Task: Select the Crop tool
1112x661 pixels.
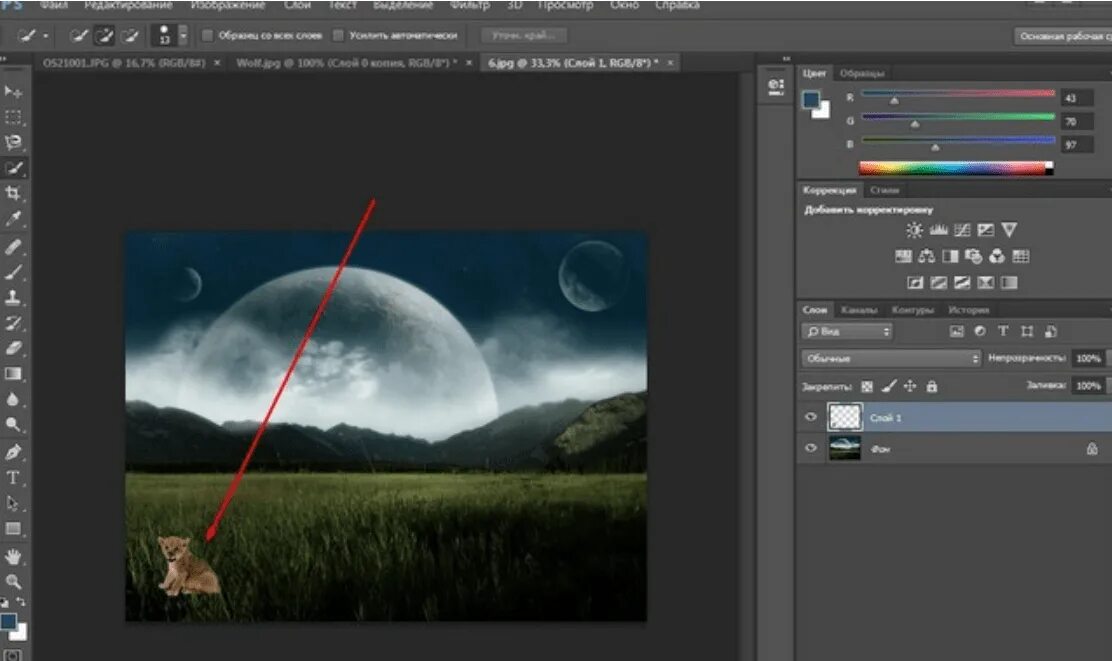Action: coord(13,193)
